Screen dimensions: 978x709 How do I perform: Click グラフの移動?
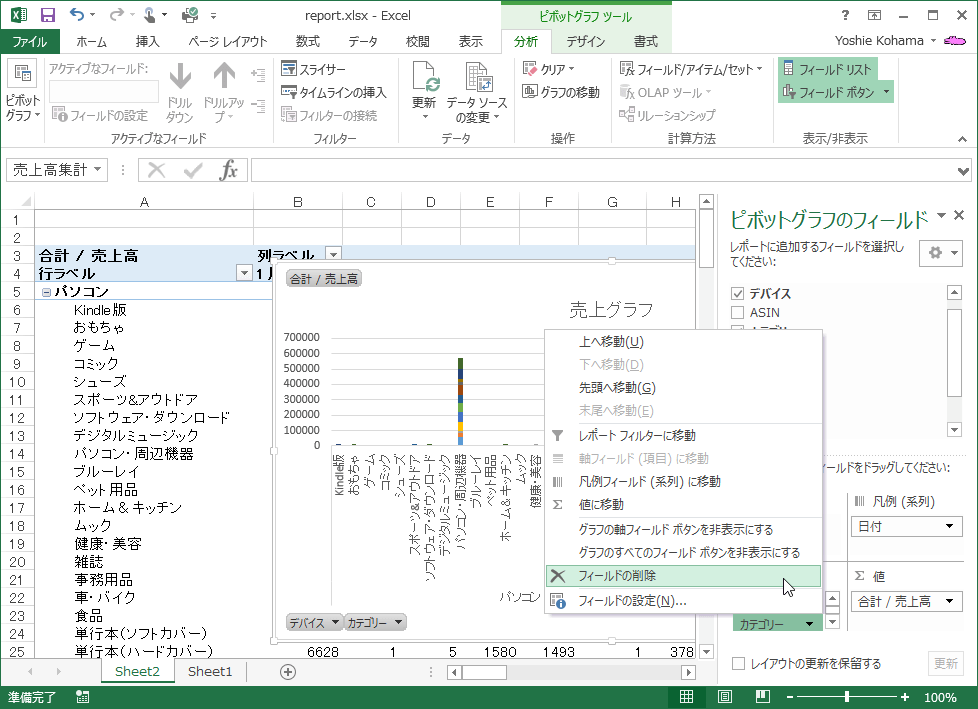(561, 92)
